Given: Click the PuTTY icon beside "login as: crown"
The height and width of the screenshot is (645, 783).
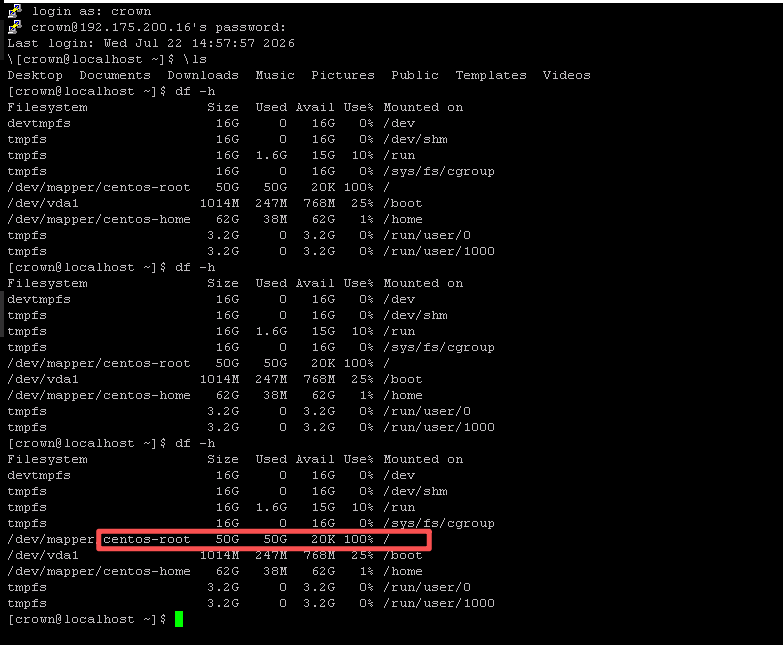Looking at the screenshot, I should [15, 10].
